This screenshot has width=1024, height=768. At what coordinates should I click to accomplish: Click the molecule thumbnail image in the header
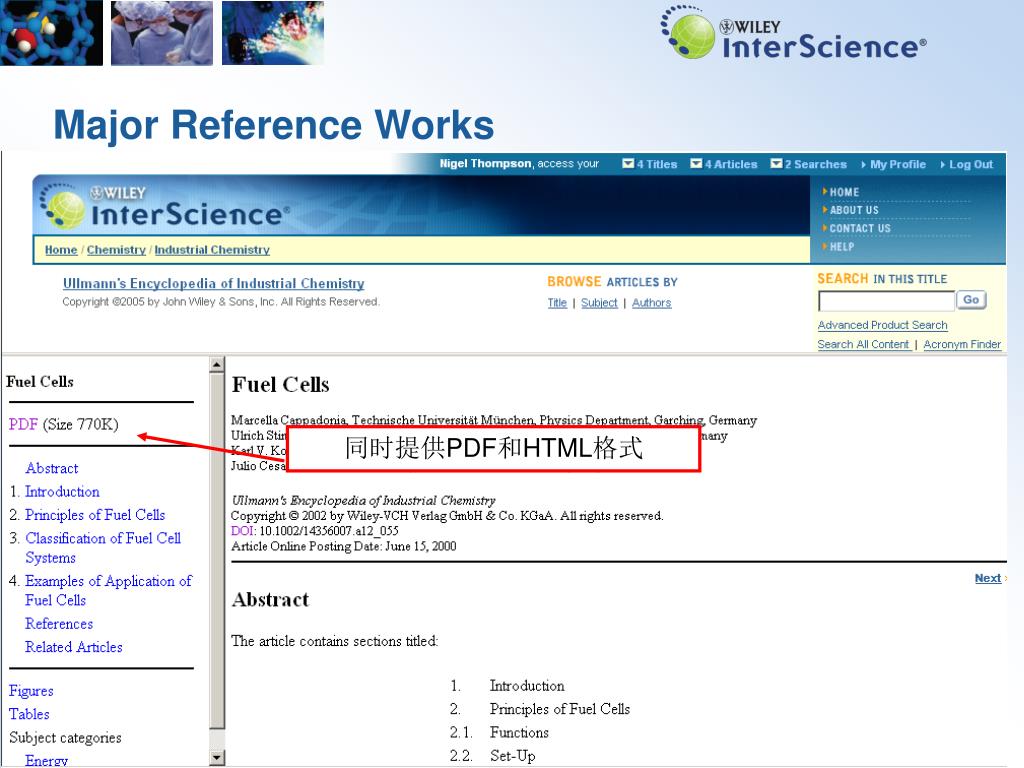[x=52, y=33]
